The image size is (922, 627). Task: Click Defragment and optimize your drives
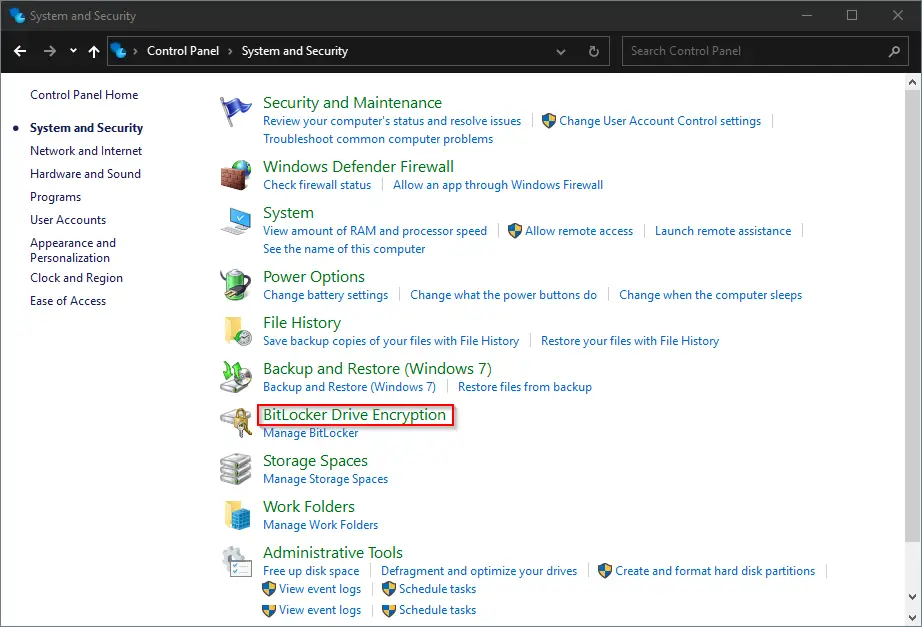pos(479,571)
